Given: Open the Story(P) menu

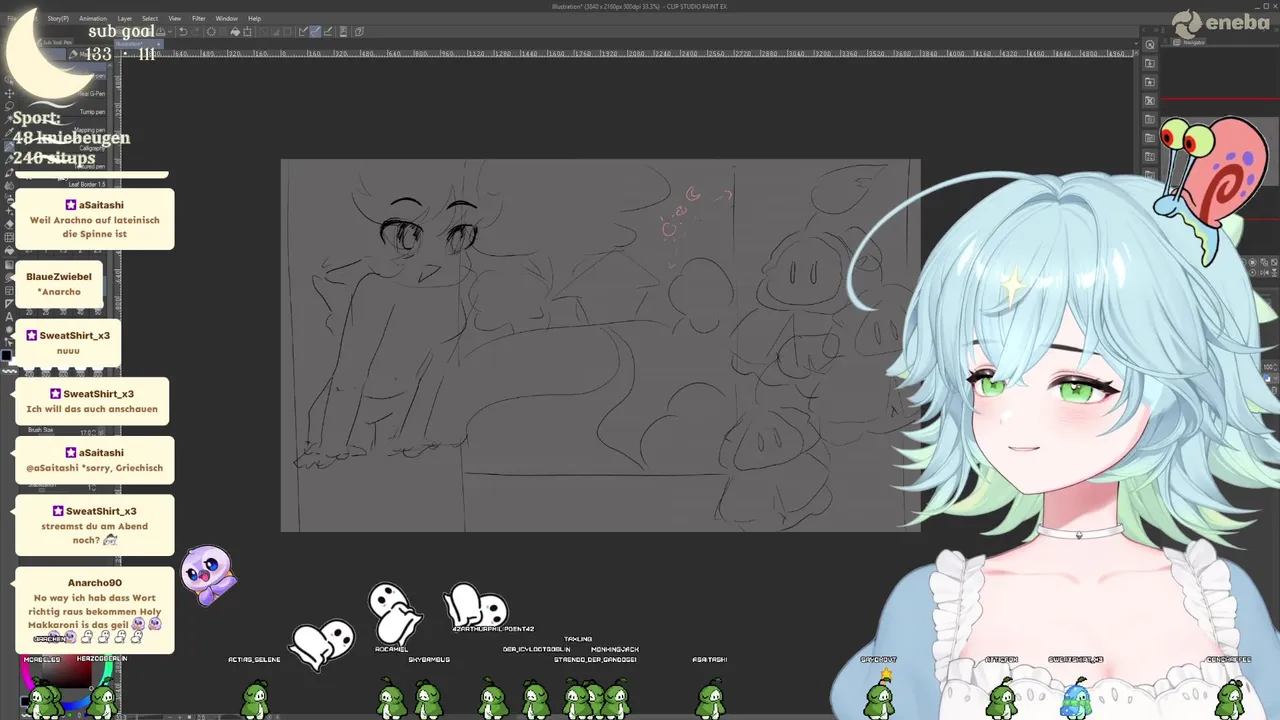Looking at the screenshot, I should [58, 19].
